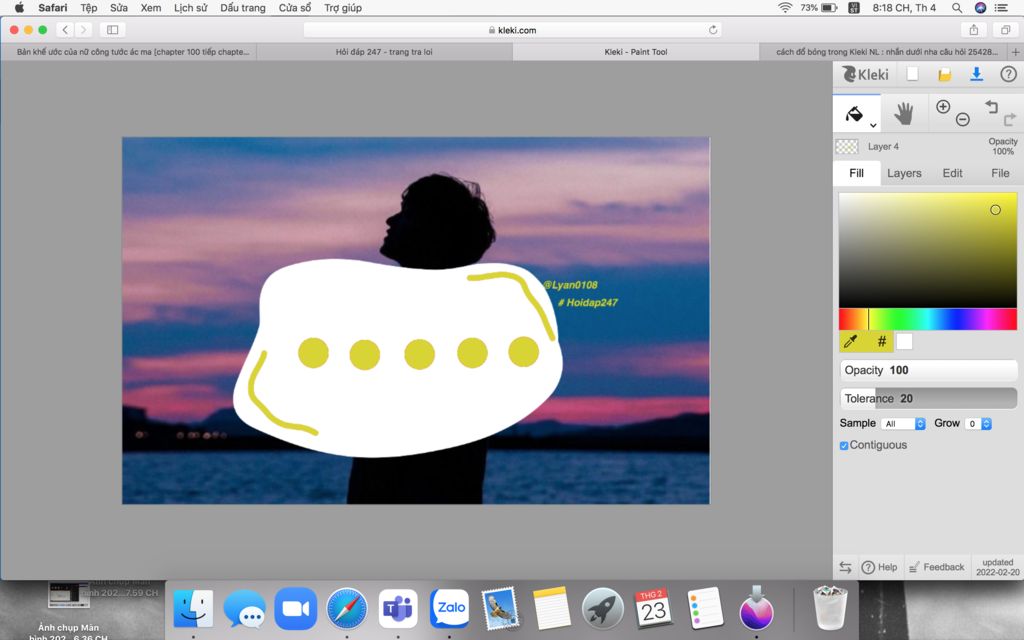Save the image with the blue download icon
The width and height of the screenshot is (1024, 640).
pos(976,74)
